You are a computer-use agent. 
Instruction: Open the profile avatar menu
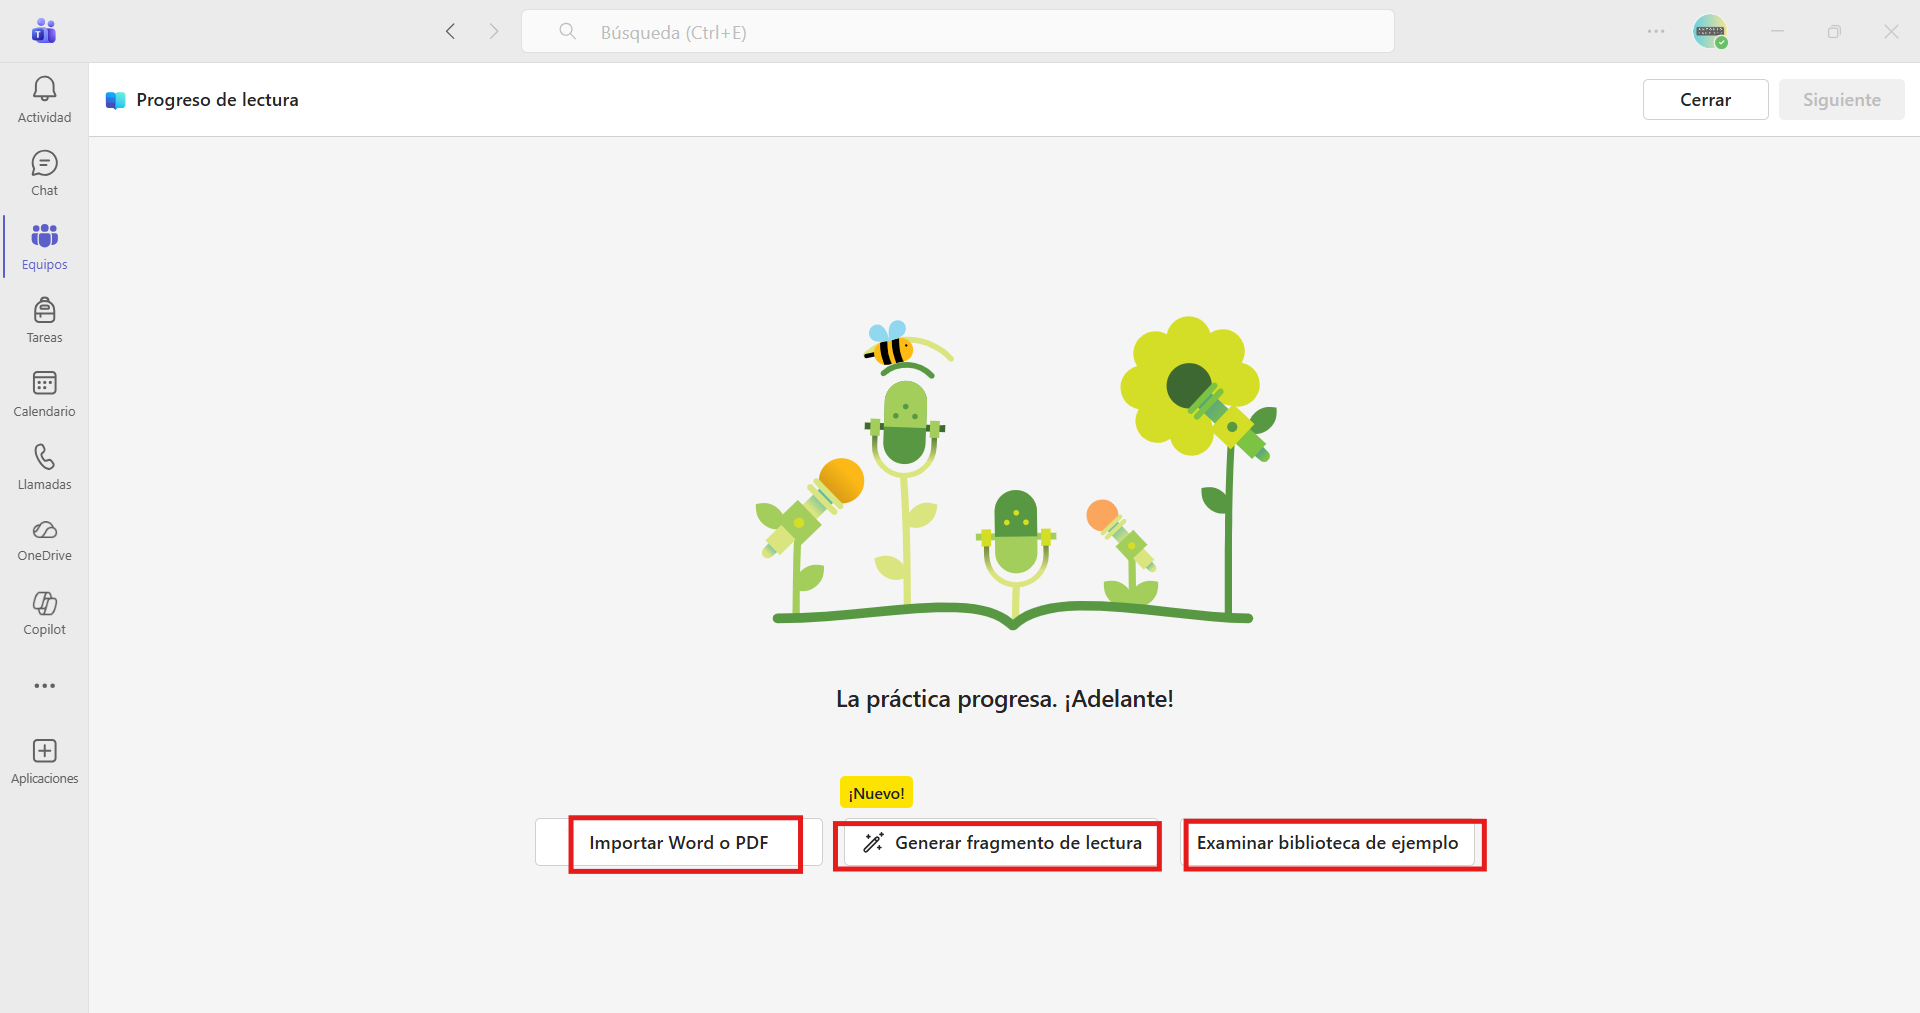[1710, 31]
